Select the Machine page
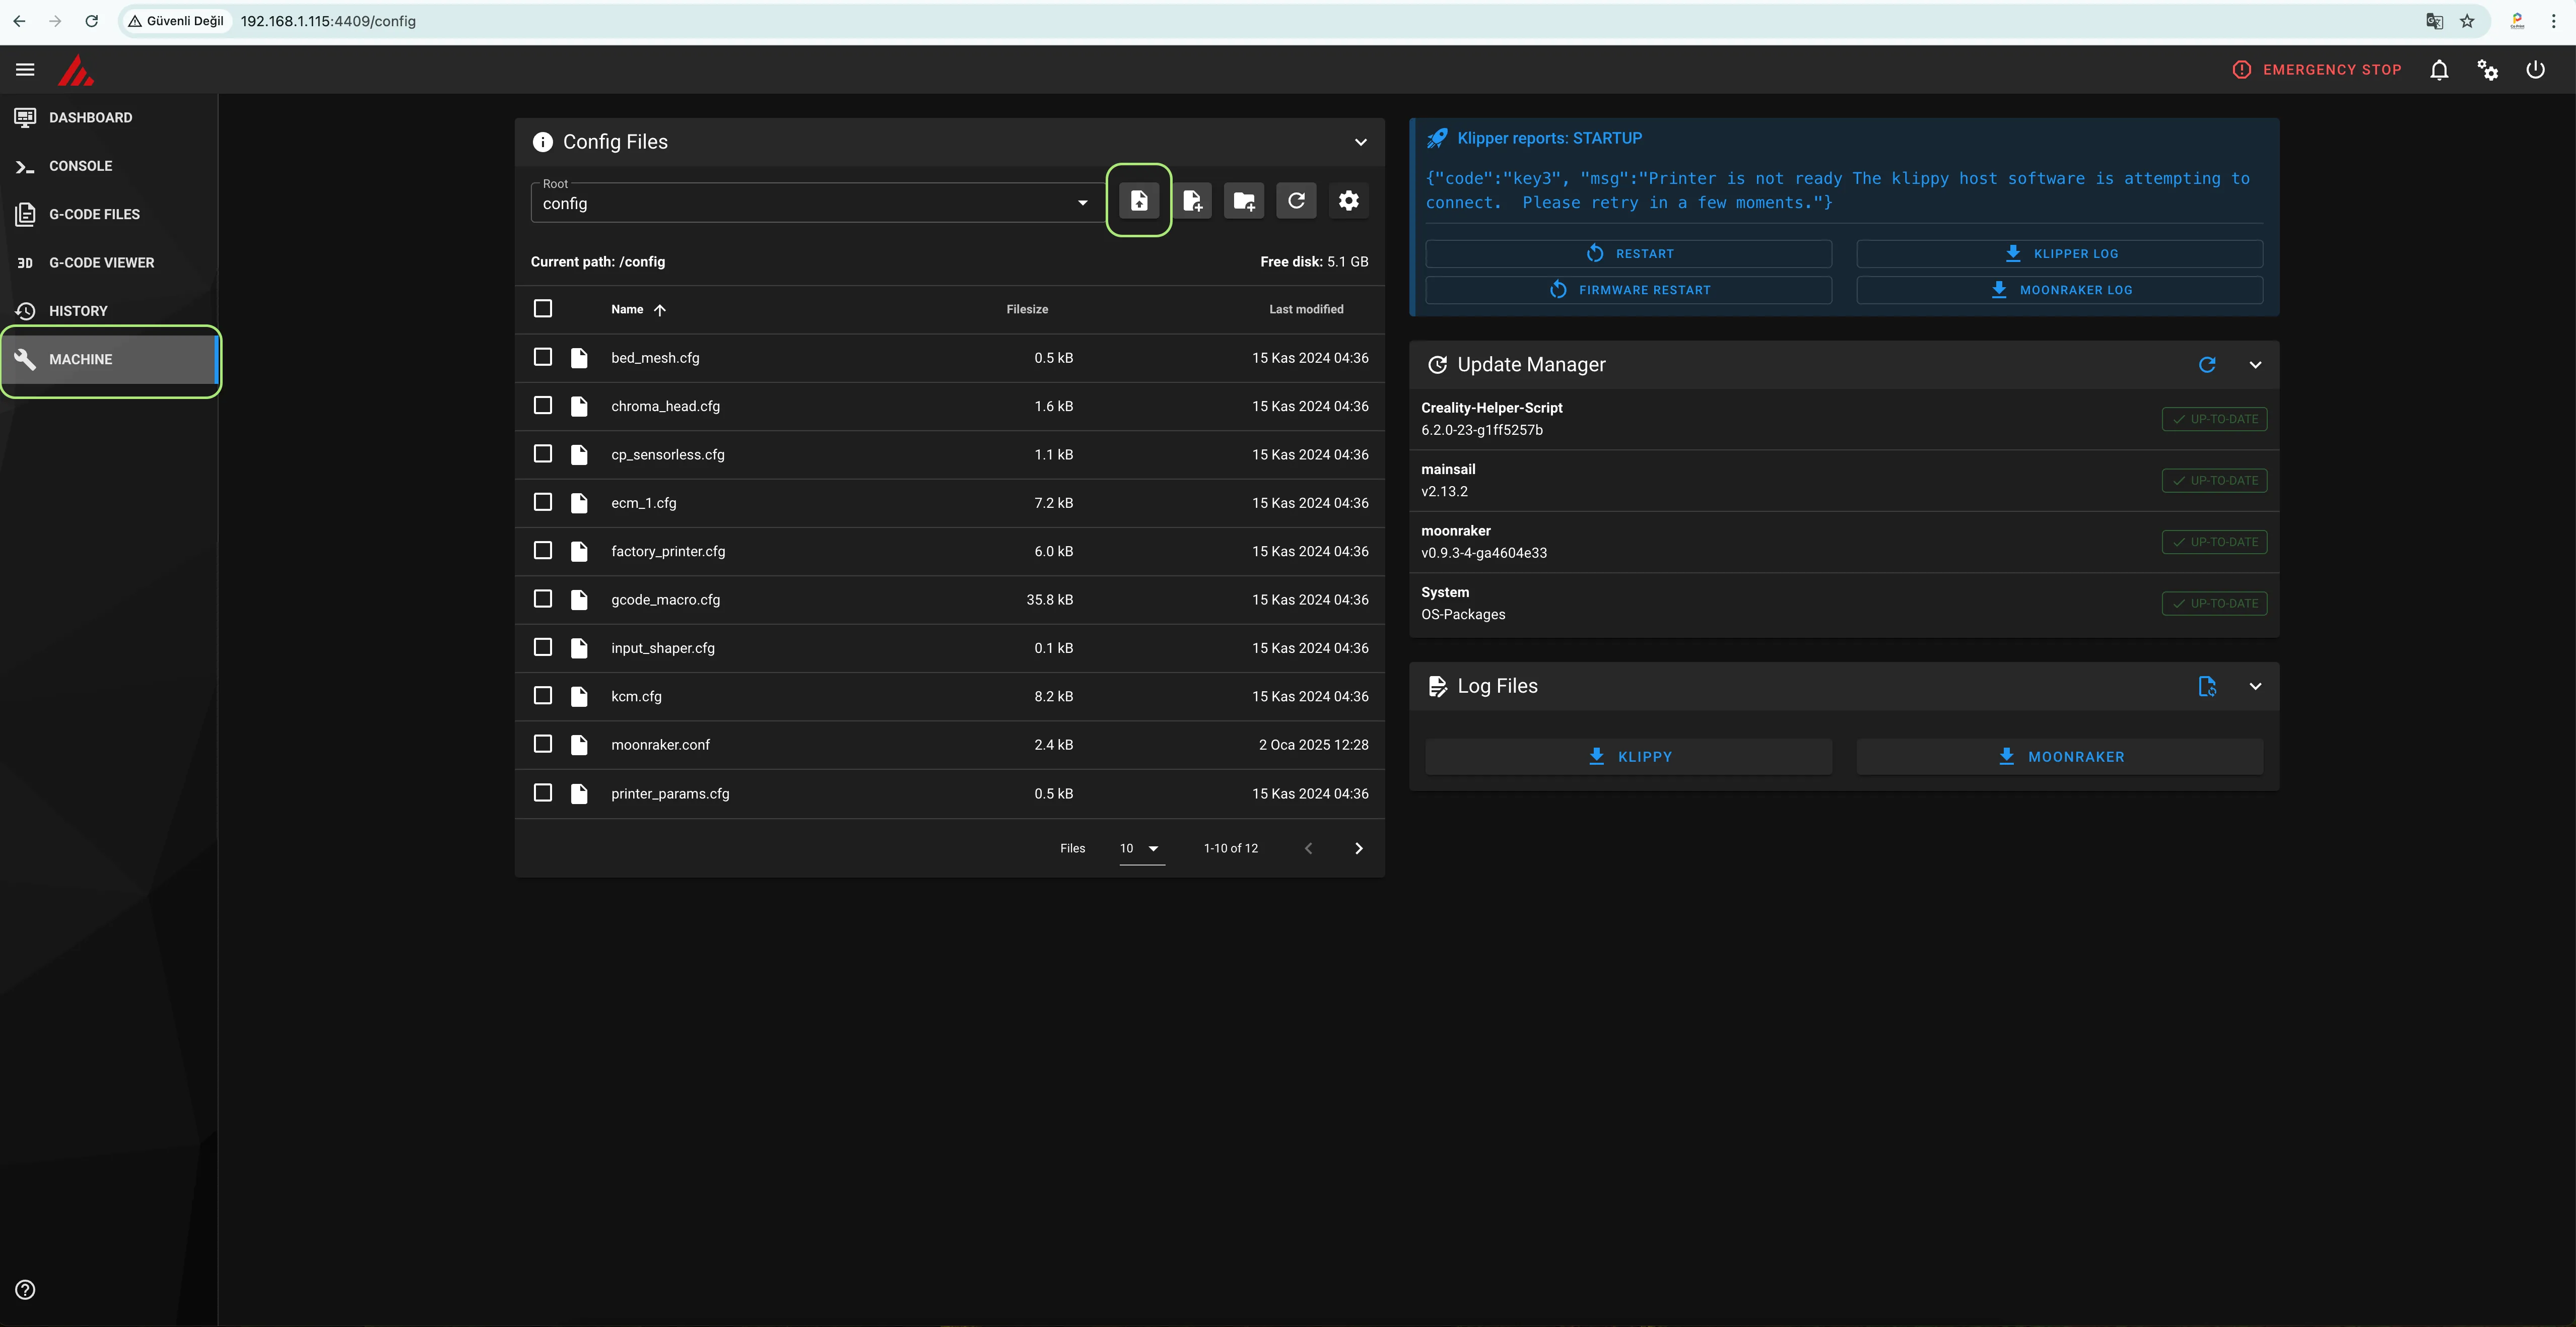This screenshot has width=2576, height=1327. pyautogui.click(x=109, y=359)
